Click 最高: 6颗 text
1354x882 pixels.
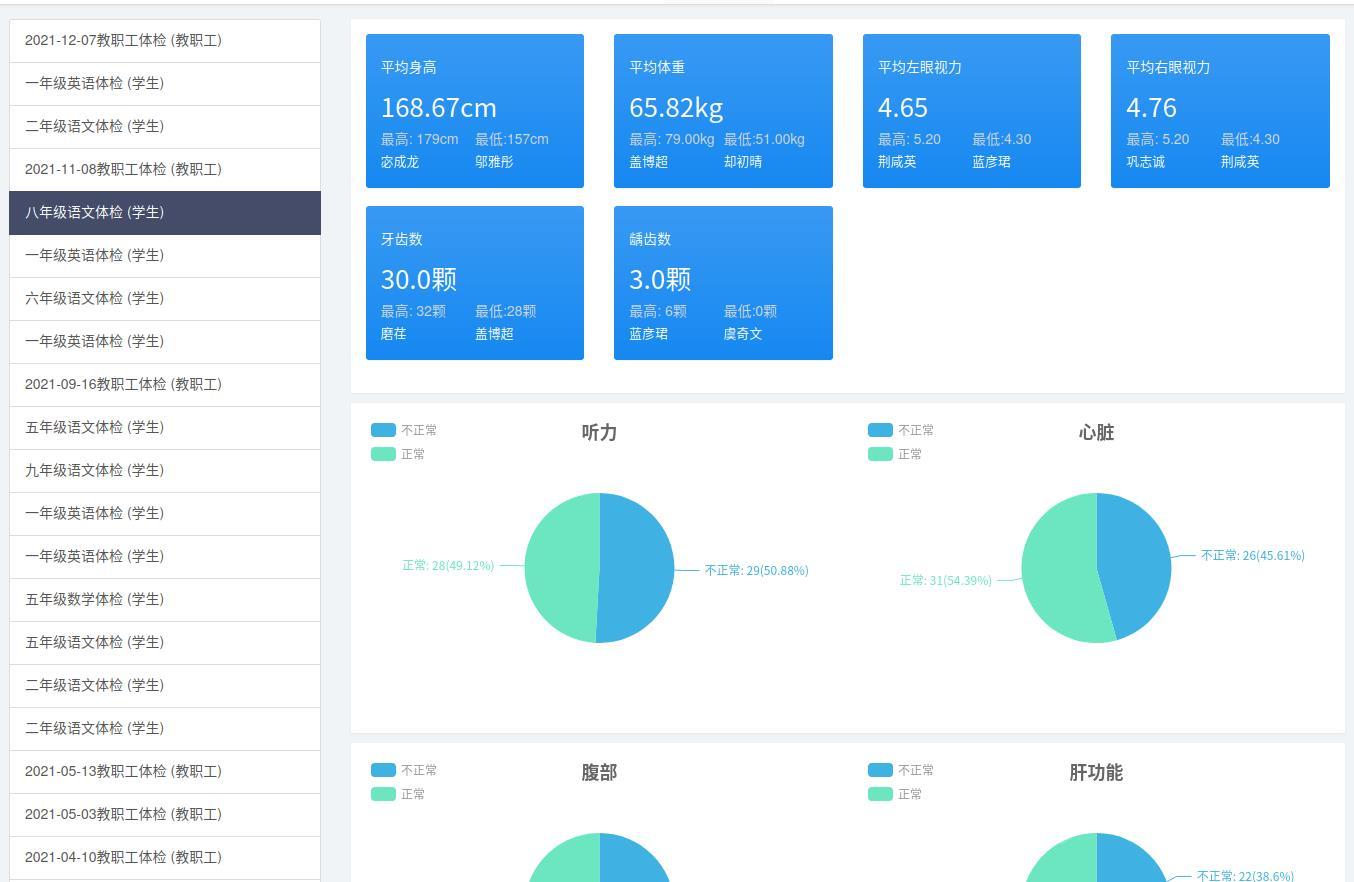[658, 312]
